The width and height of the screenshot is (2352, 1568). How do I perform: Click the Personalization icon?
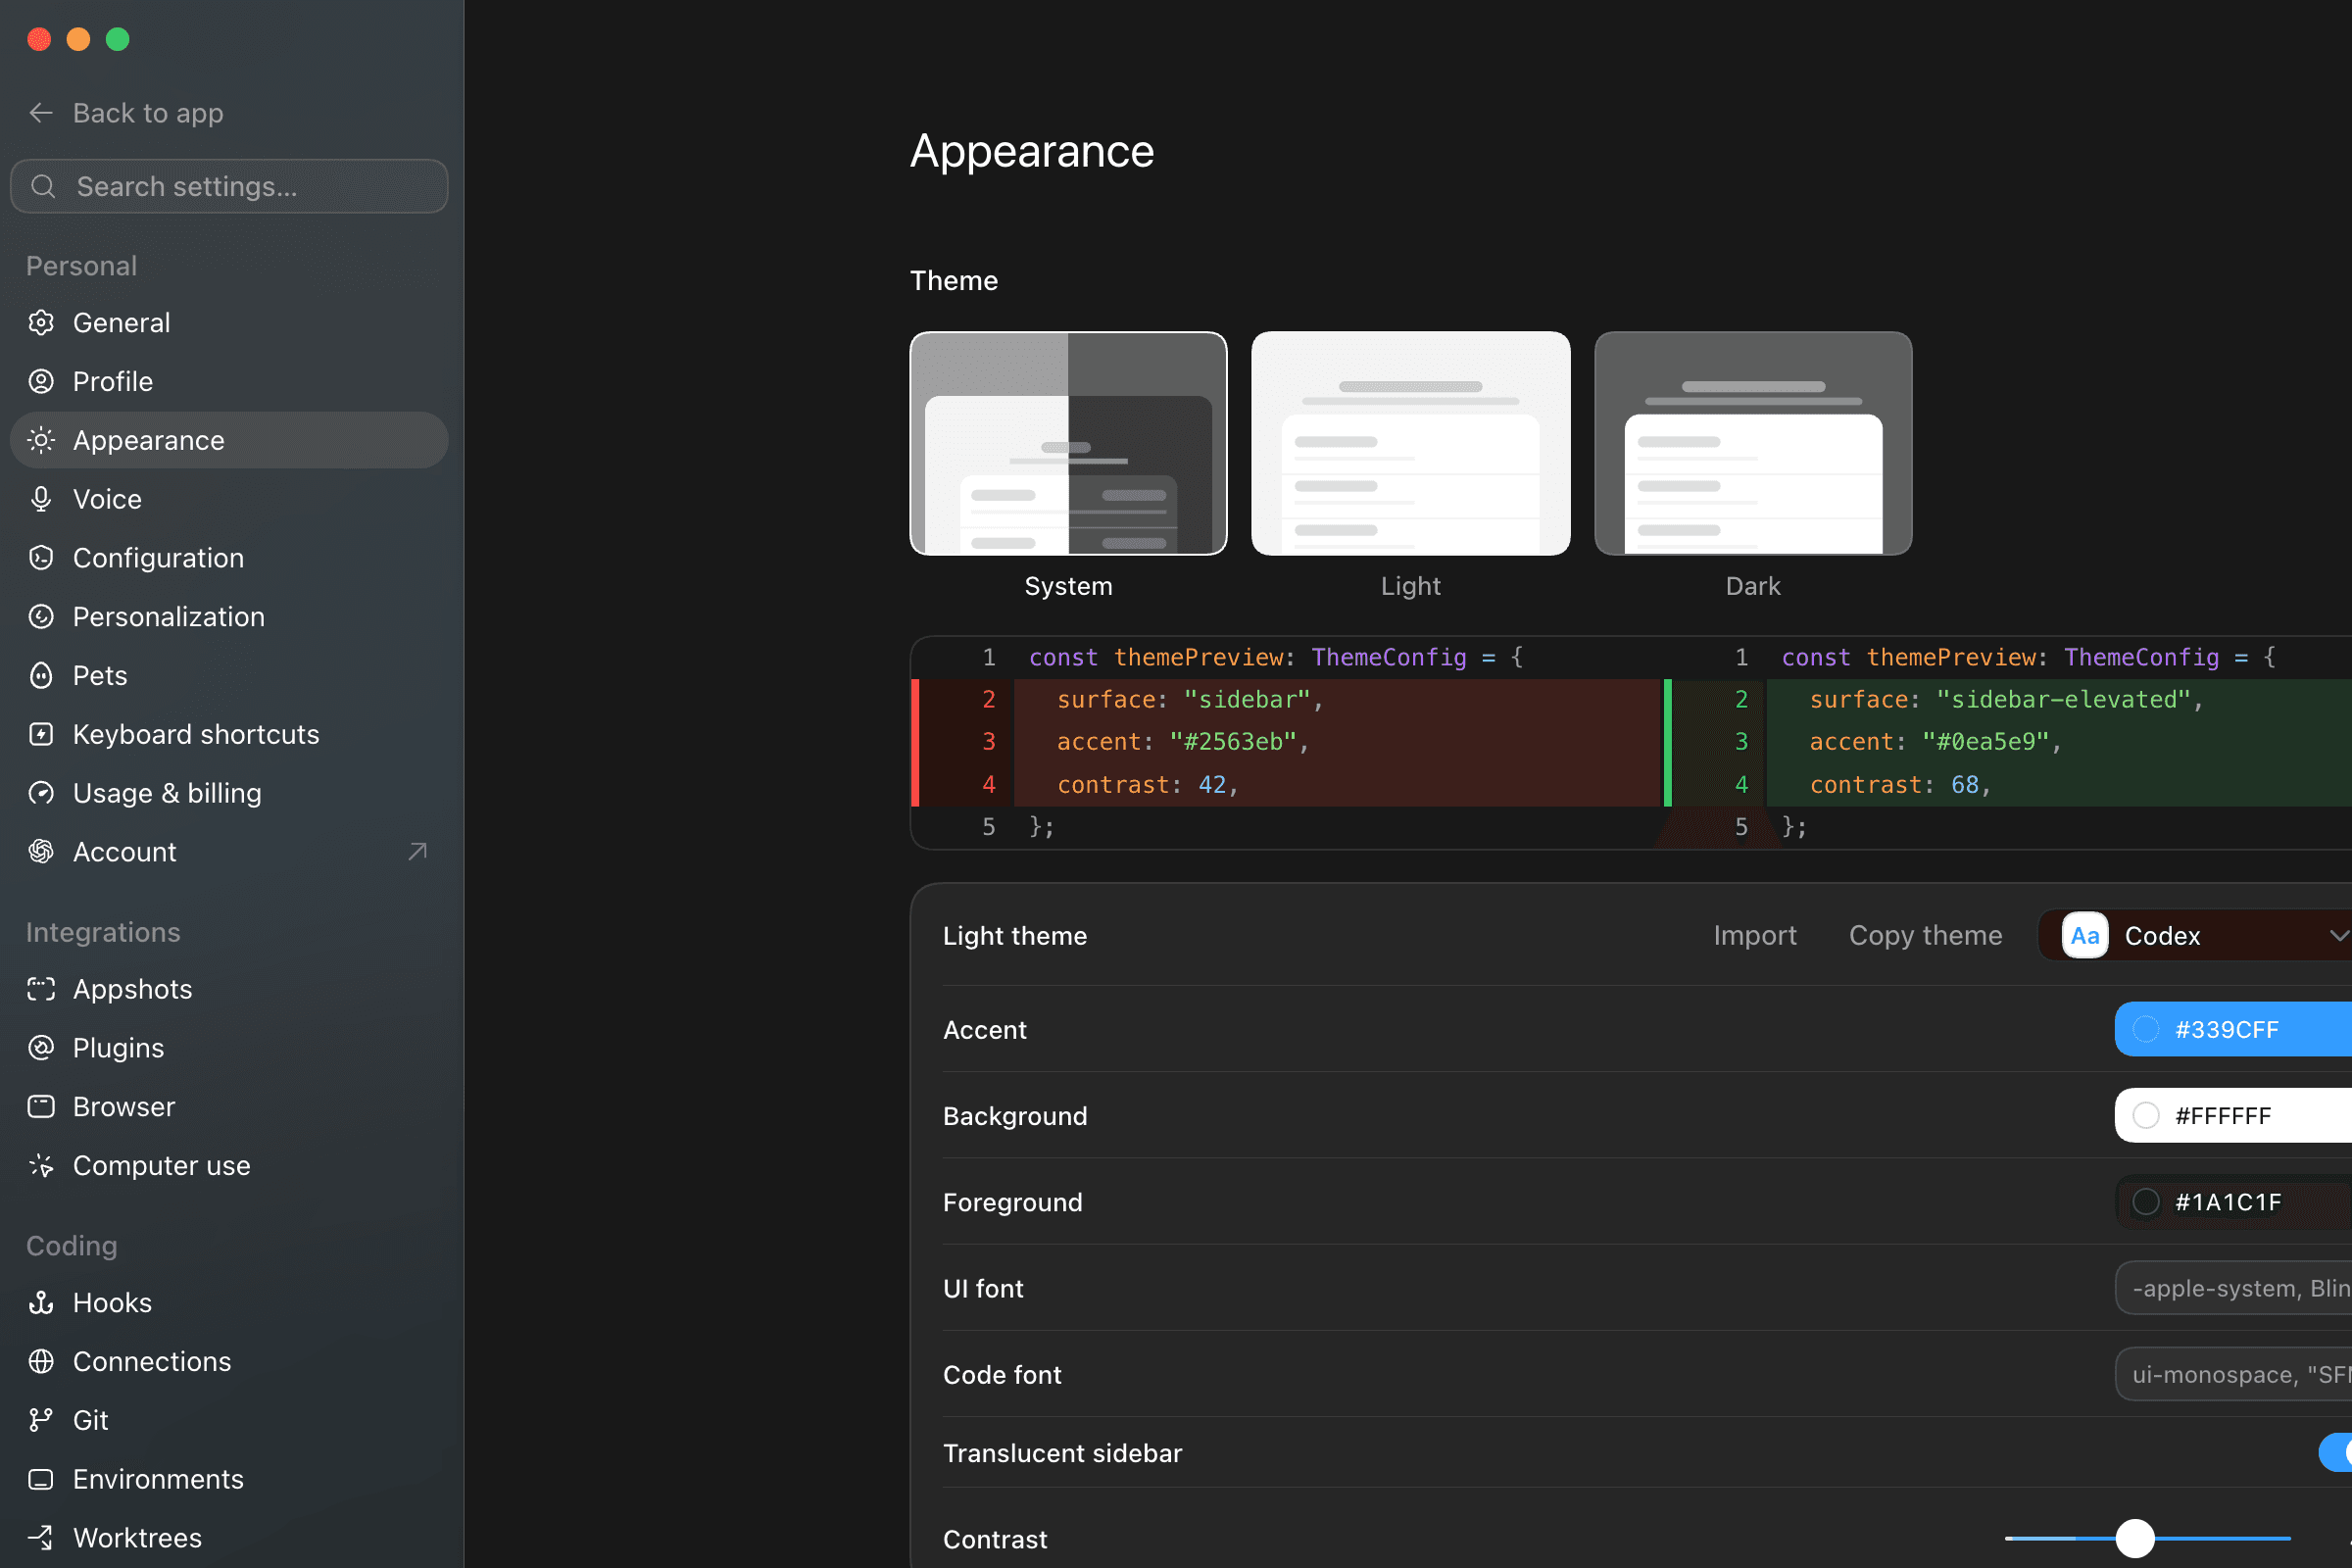pyautogui.click(x=41, y=616)
